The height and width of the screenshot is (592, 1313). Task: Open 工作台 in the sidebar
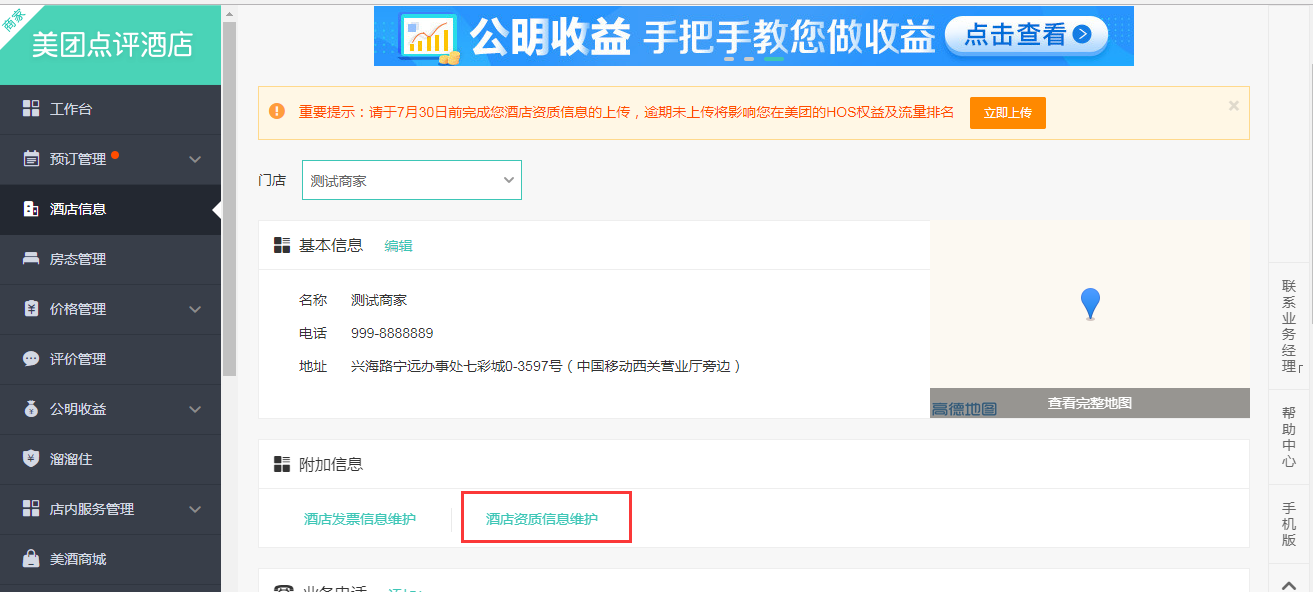[110, 109]
